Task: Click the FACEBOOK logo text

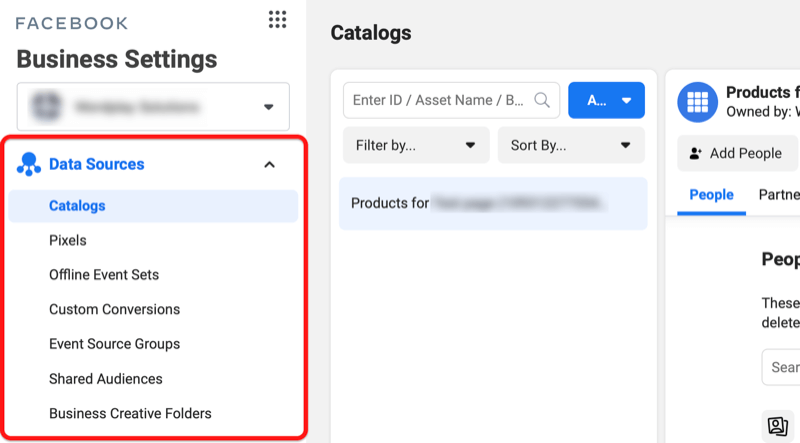Action: pyautogui.click(x=72, y=23)
